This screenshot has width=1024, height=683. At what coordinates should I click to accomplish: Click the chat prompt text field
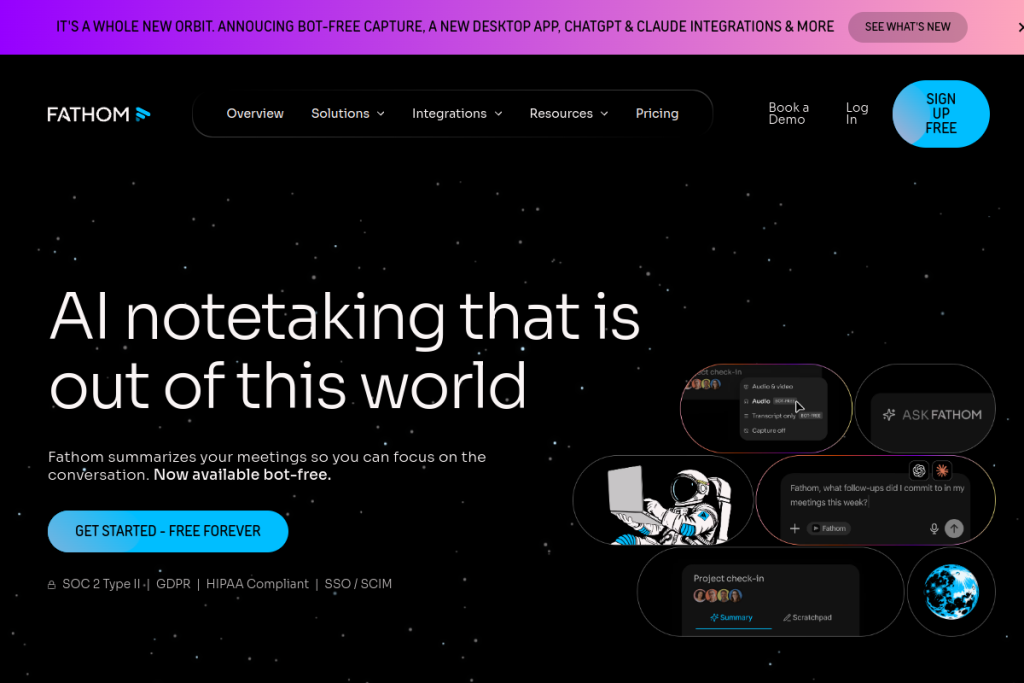[876, 495]
